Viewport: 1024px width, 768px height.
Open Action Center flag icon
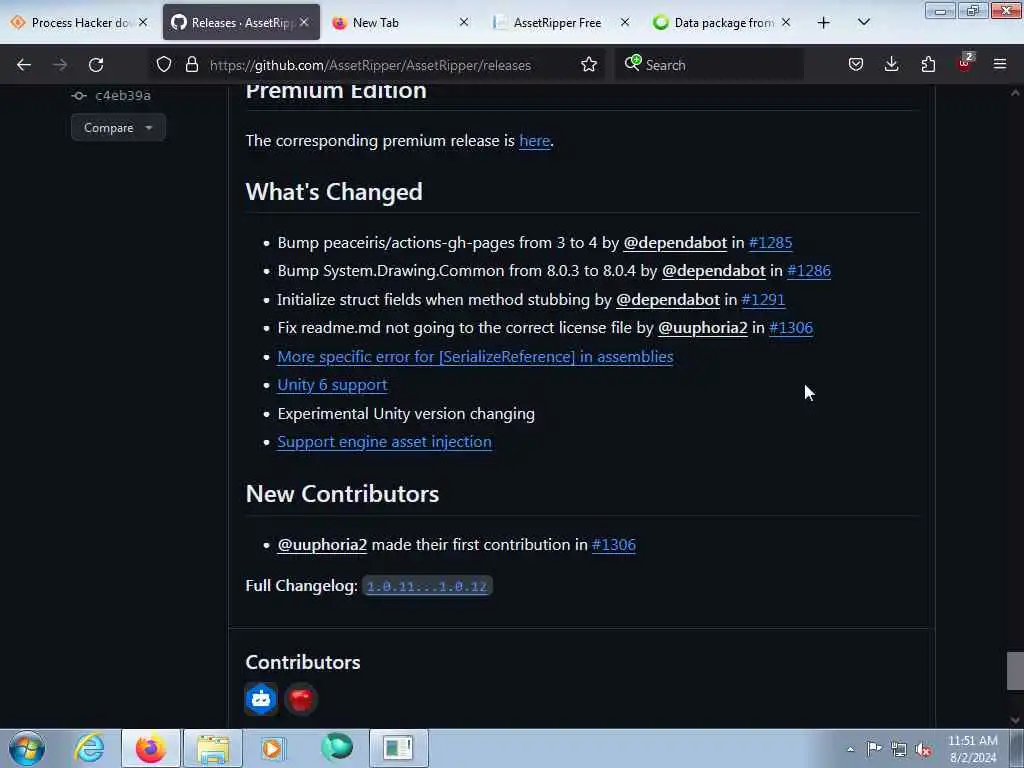pos(874,749)
